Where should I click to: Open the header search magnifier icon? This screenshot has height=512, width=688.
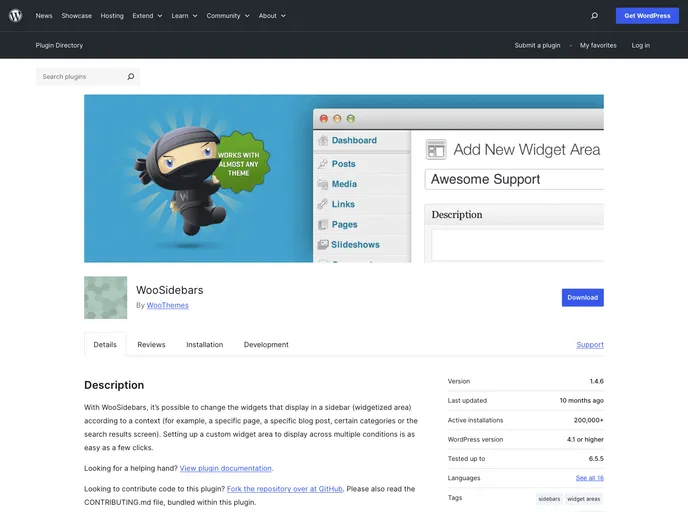click(x=594, y=16)
